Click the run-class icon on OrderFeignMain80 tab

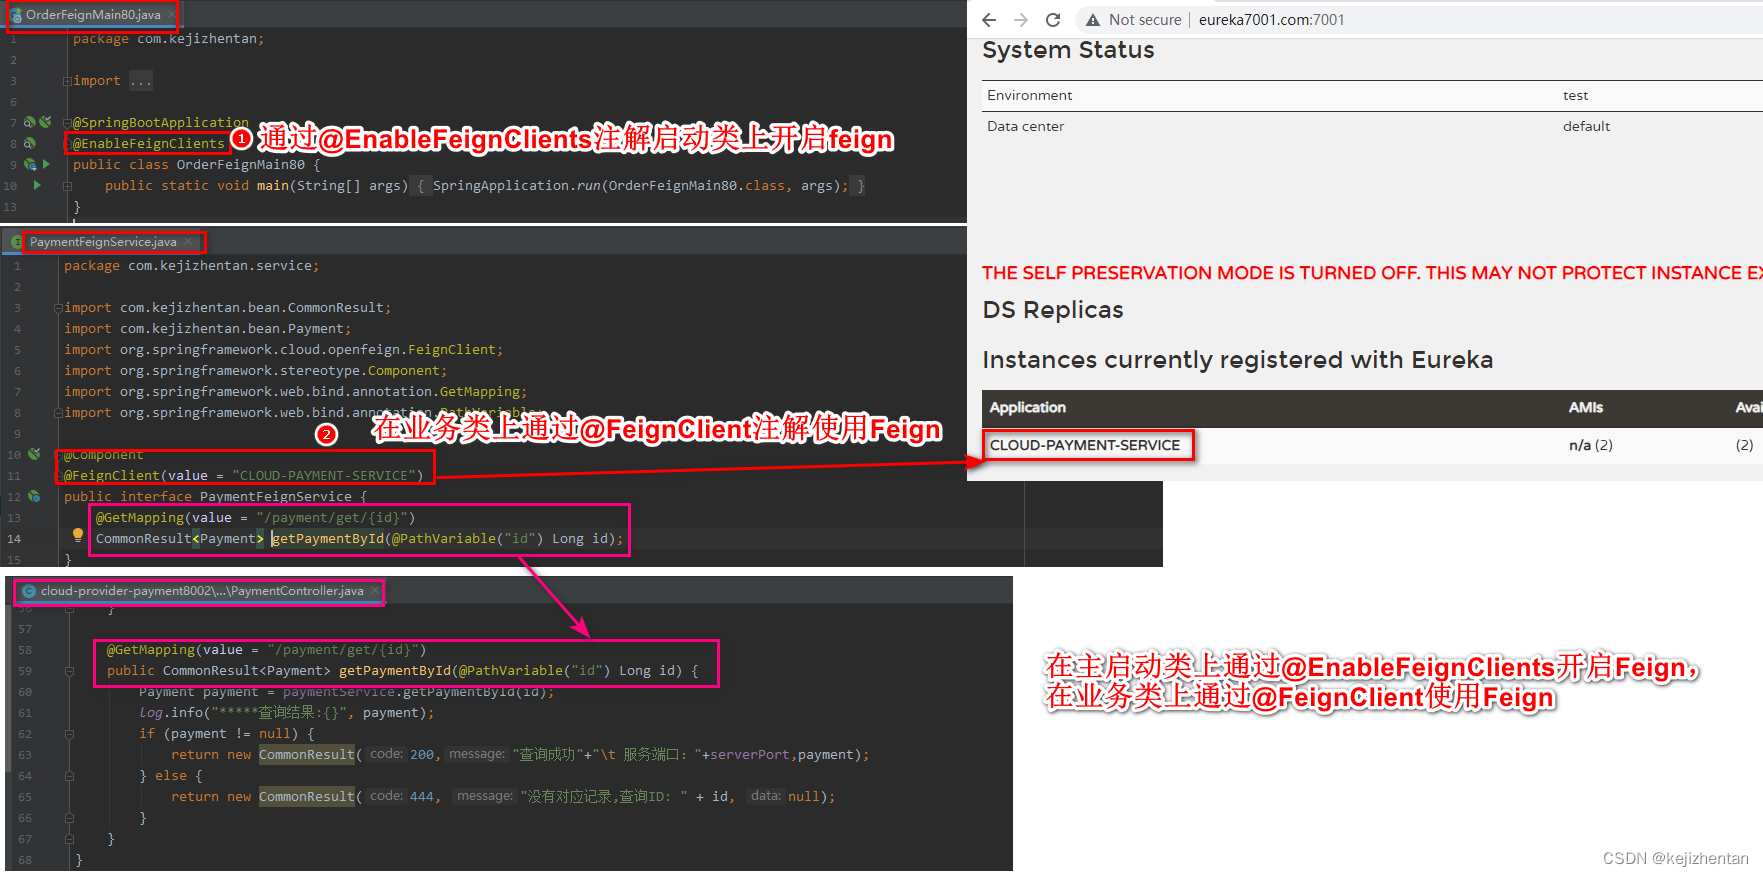16,15
